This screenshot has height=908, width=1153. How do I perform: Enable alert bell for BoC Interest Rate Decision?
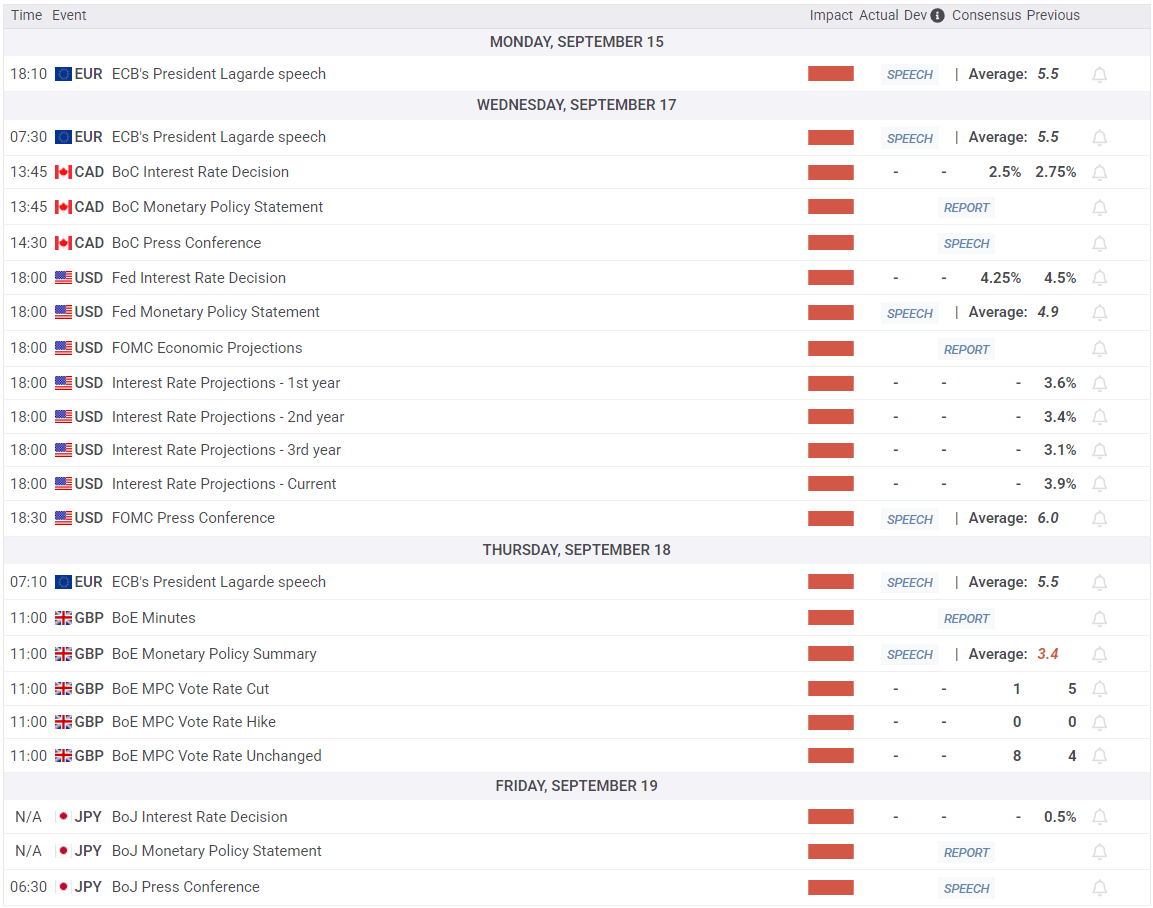click(x=1099, y=172)
